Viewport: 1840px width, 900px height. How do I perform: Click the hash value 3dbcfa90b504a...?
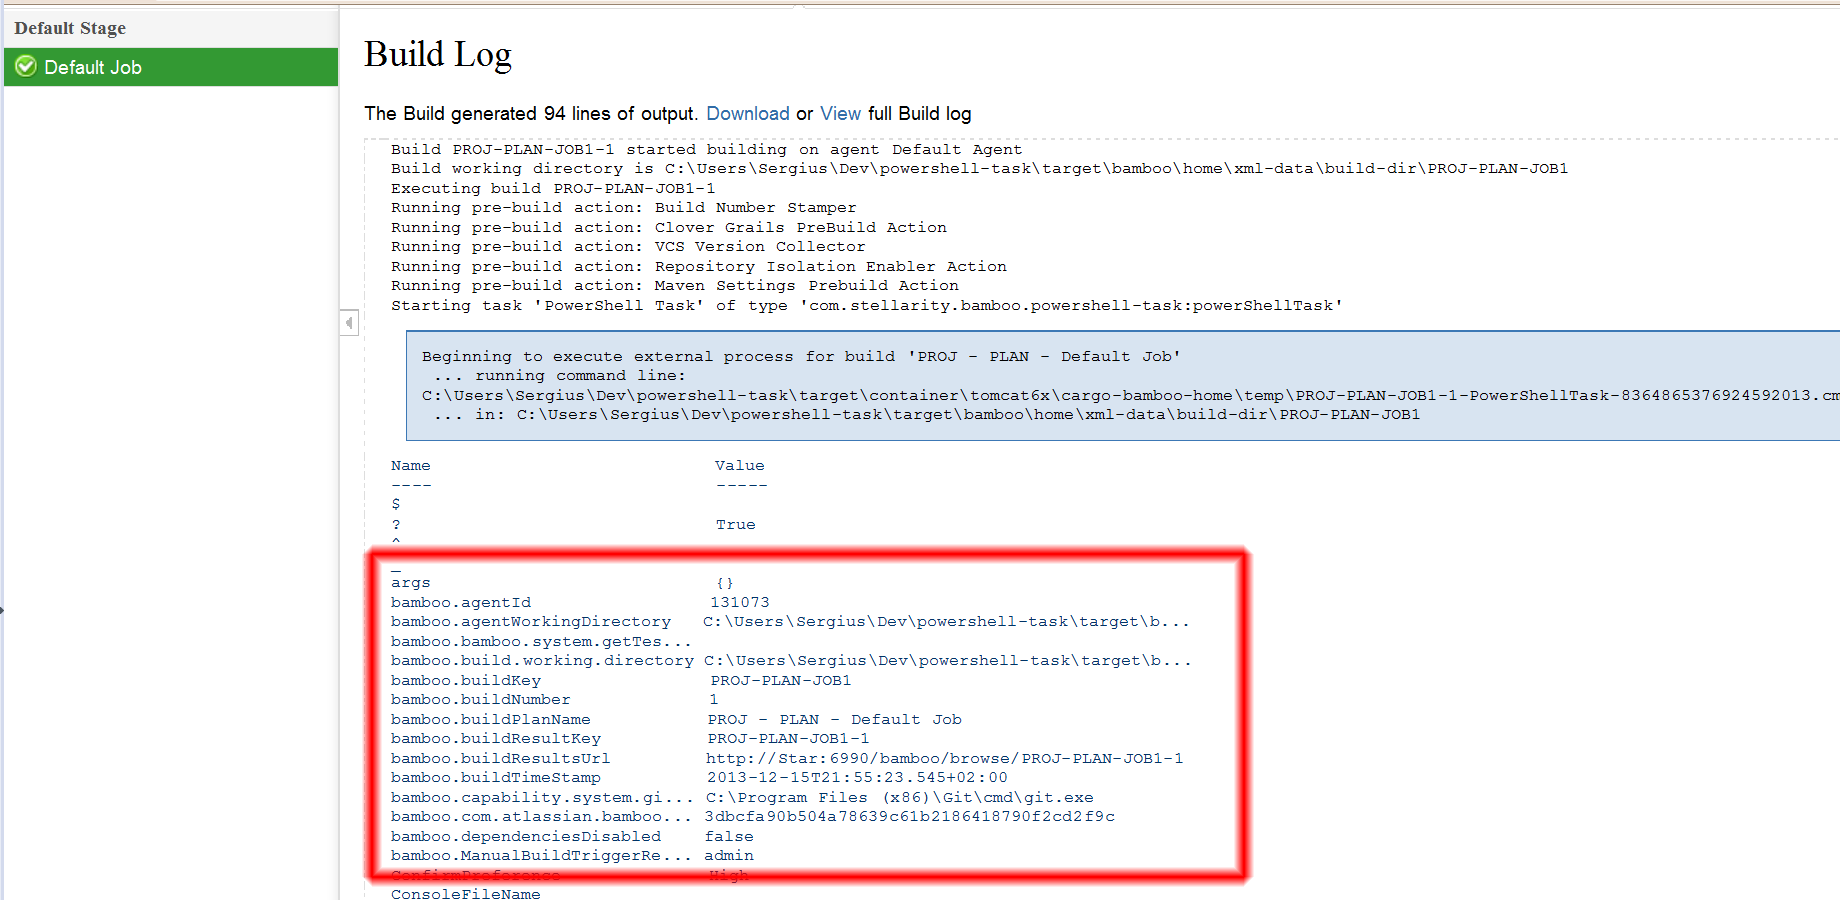point(910,817)
